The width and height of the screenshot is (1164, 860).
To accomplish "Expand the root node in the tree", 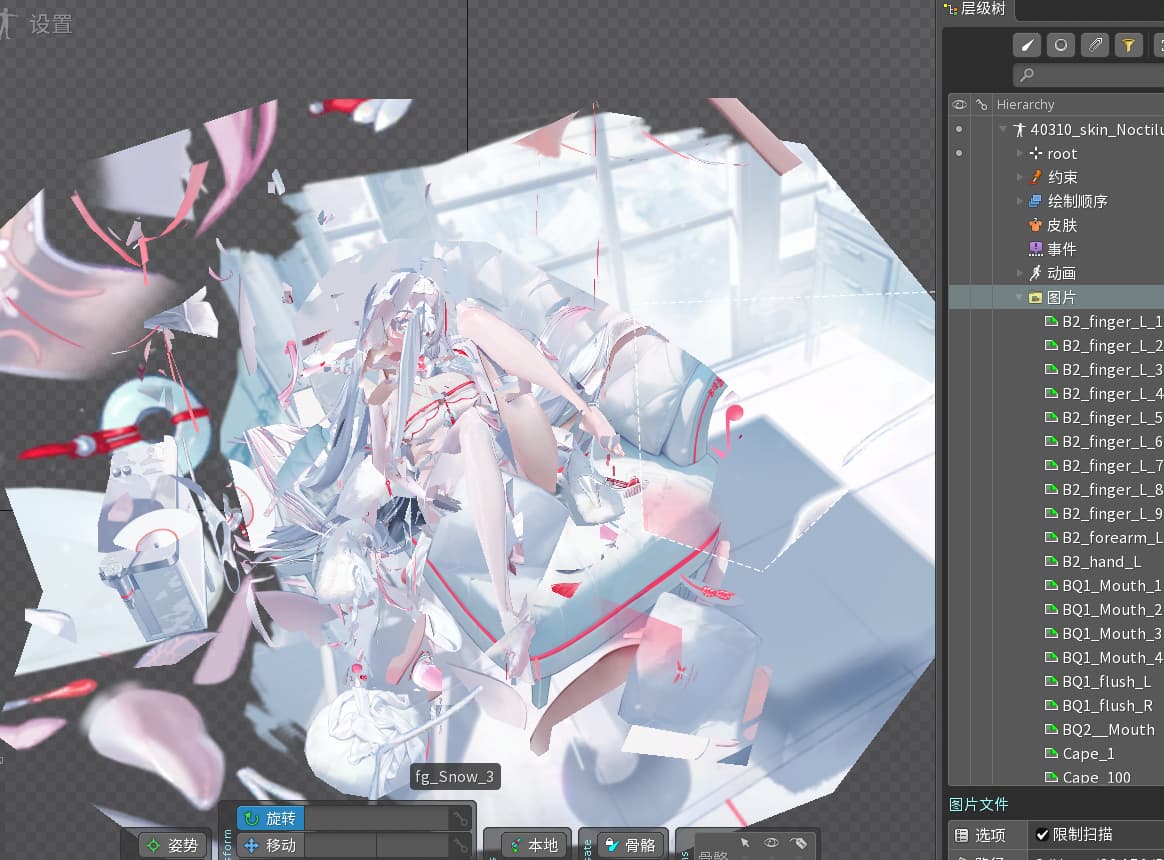I will coord(1020,153).
